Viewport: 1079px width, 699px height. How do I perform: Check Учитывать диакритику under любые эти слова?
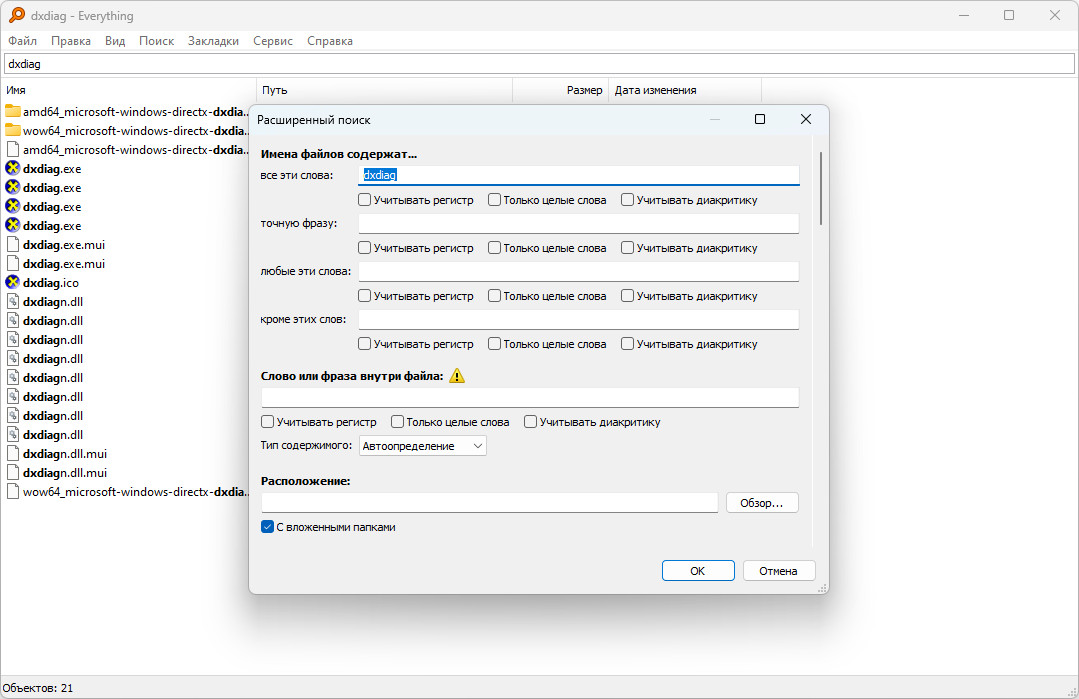click(627, 296)
